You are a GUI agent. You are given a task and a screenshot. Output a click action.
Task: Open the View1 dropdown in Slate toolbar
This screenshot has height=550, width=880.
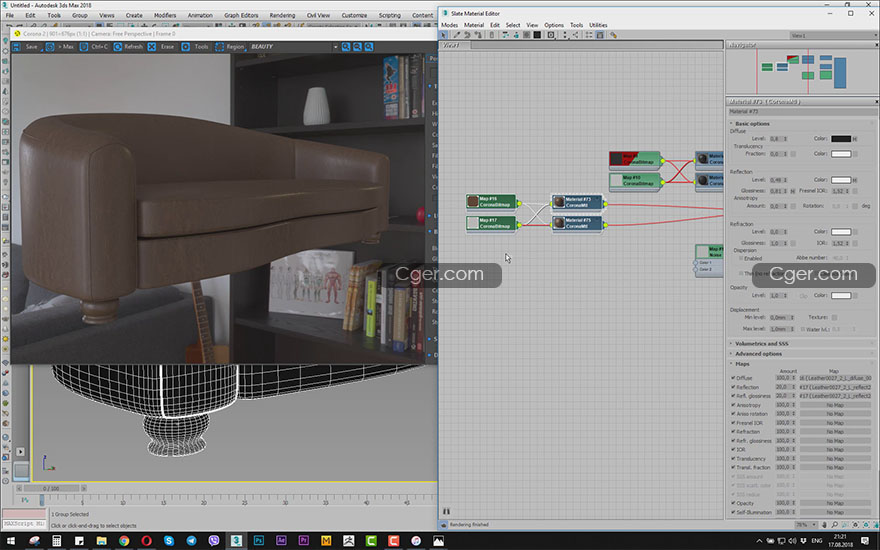point(833,35)
